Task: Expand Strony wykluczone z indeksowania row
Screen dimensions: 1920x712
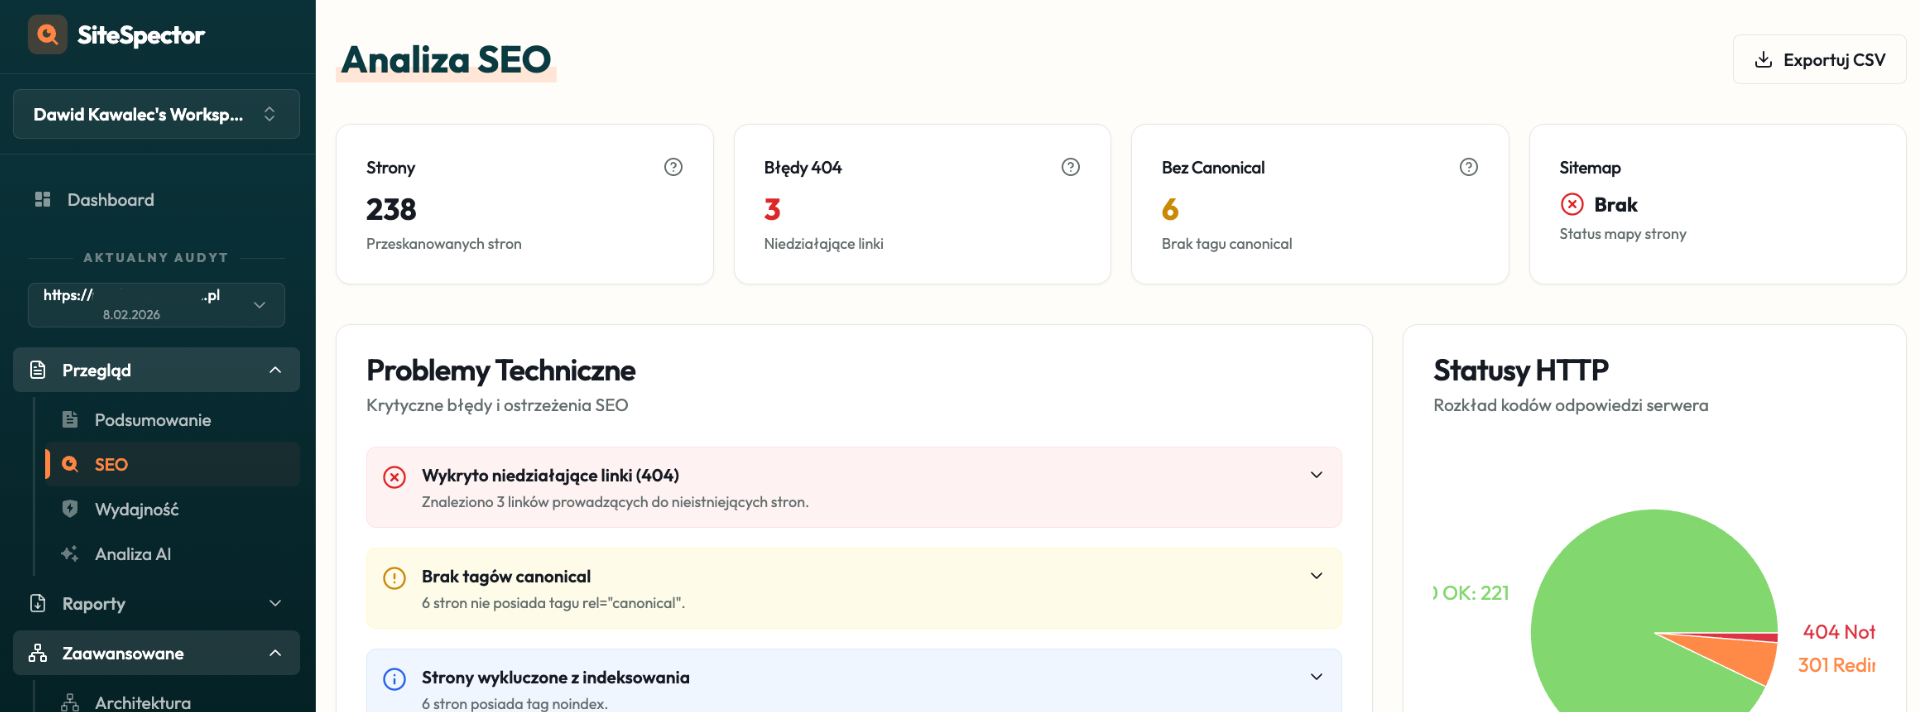Action: pyautogui.click(x=1316, y=677)
